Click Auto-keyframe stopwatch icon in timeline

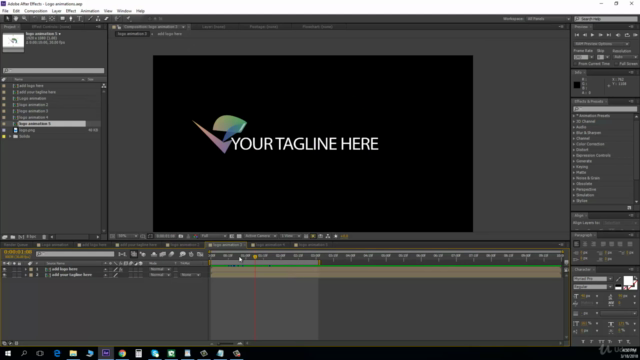pyautogui.click(x=191, y=254)
